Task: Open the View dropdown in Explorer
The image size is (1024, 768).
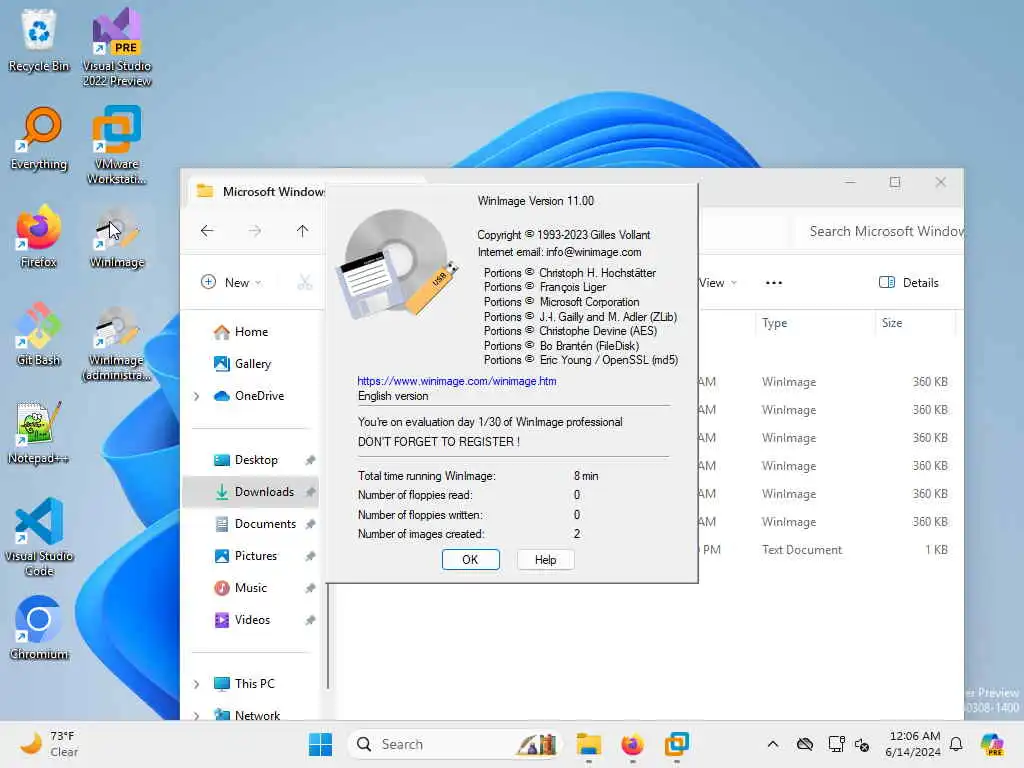Action: (x=717, y=283)
